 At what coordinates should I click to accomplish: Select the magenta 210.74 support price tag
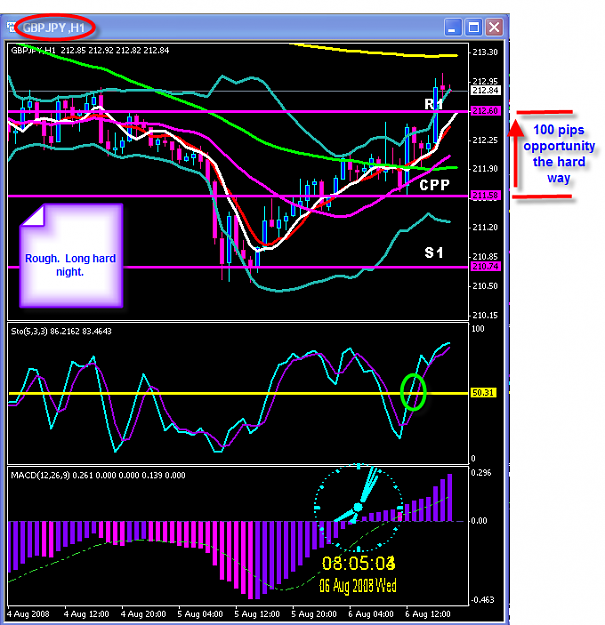click(x=485, y=266)
